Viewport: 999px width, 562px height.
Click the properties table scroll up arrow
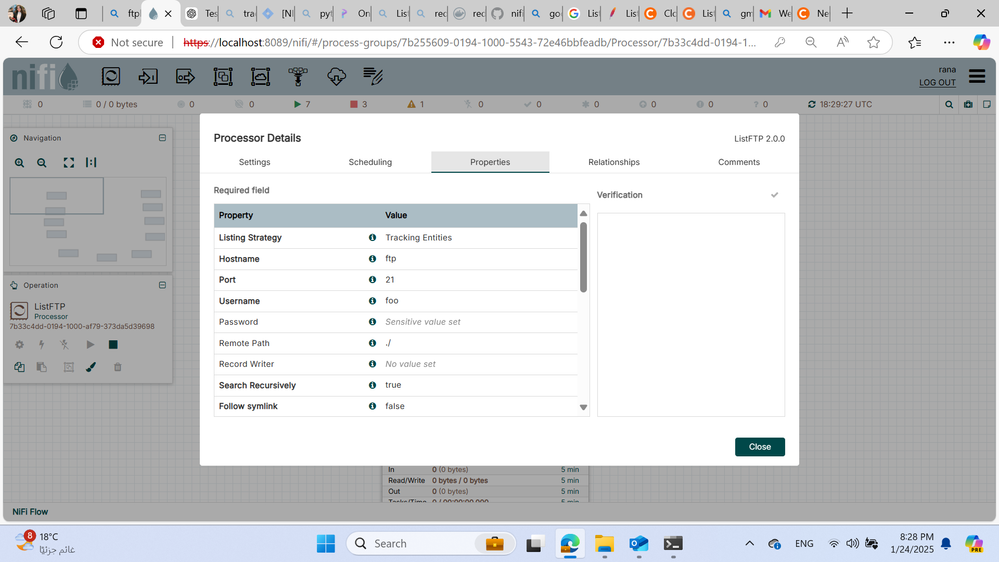(583, 213)
